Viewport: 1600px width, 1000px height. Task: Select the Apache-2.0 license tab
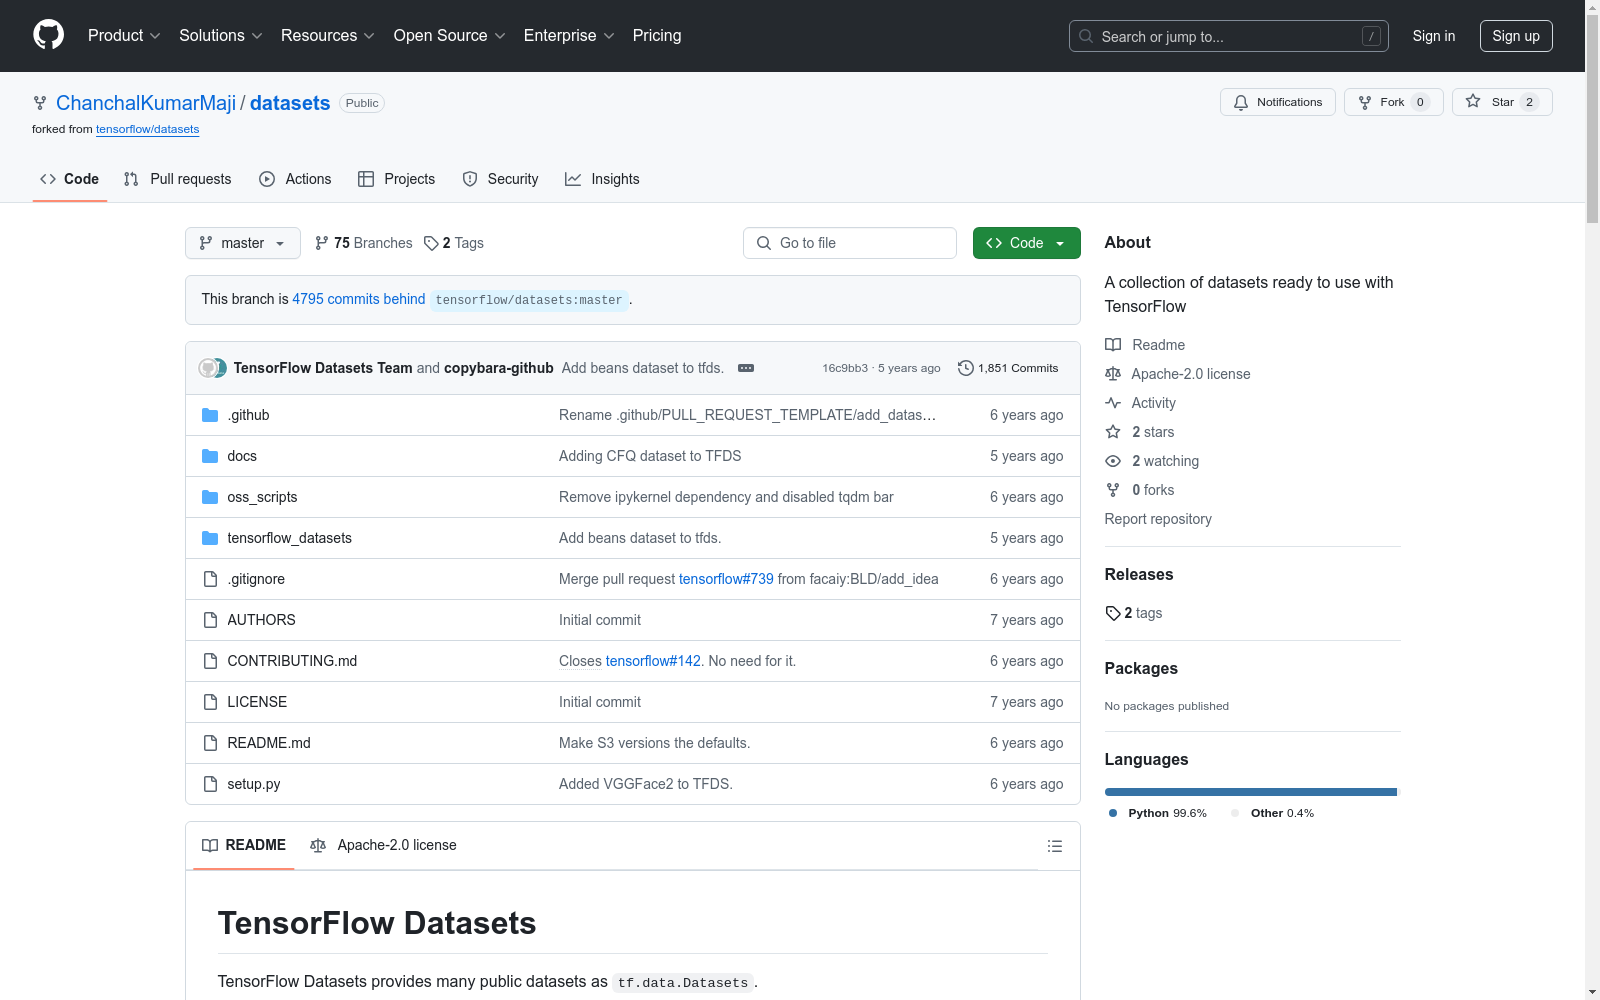click(384, 846)
